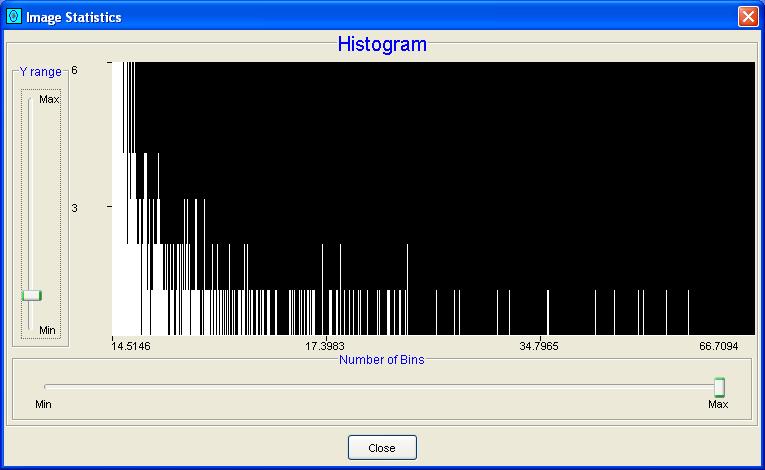Close the window with the red X
This screenshot has height=470, width=765.
747,16
